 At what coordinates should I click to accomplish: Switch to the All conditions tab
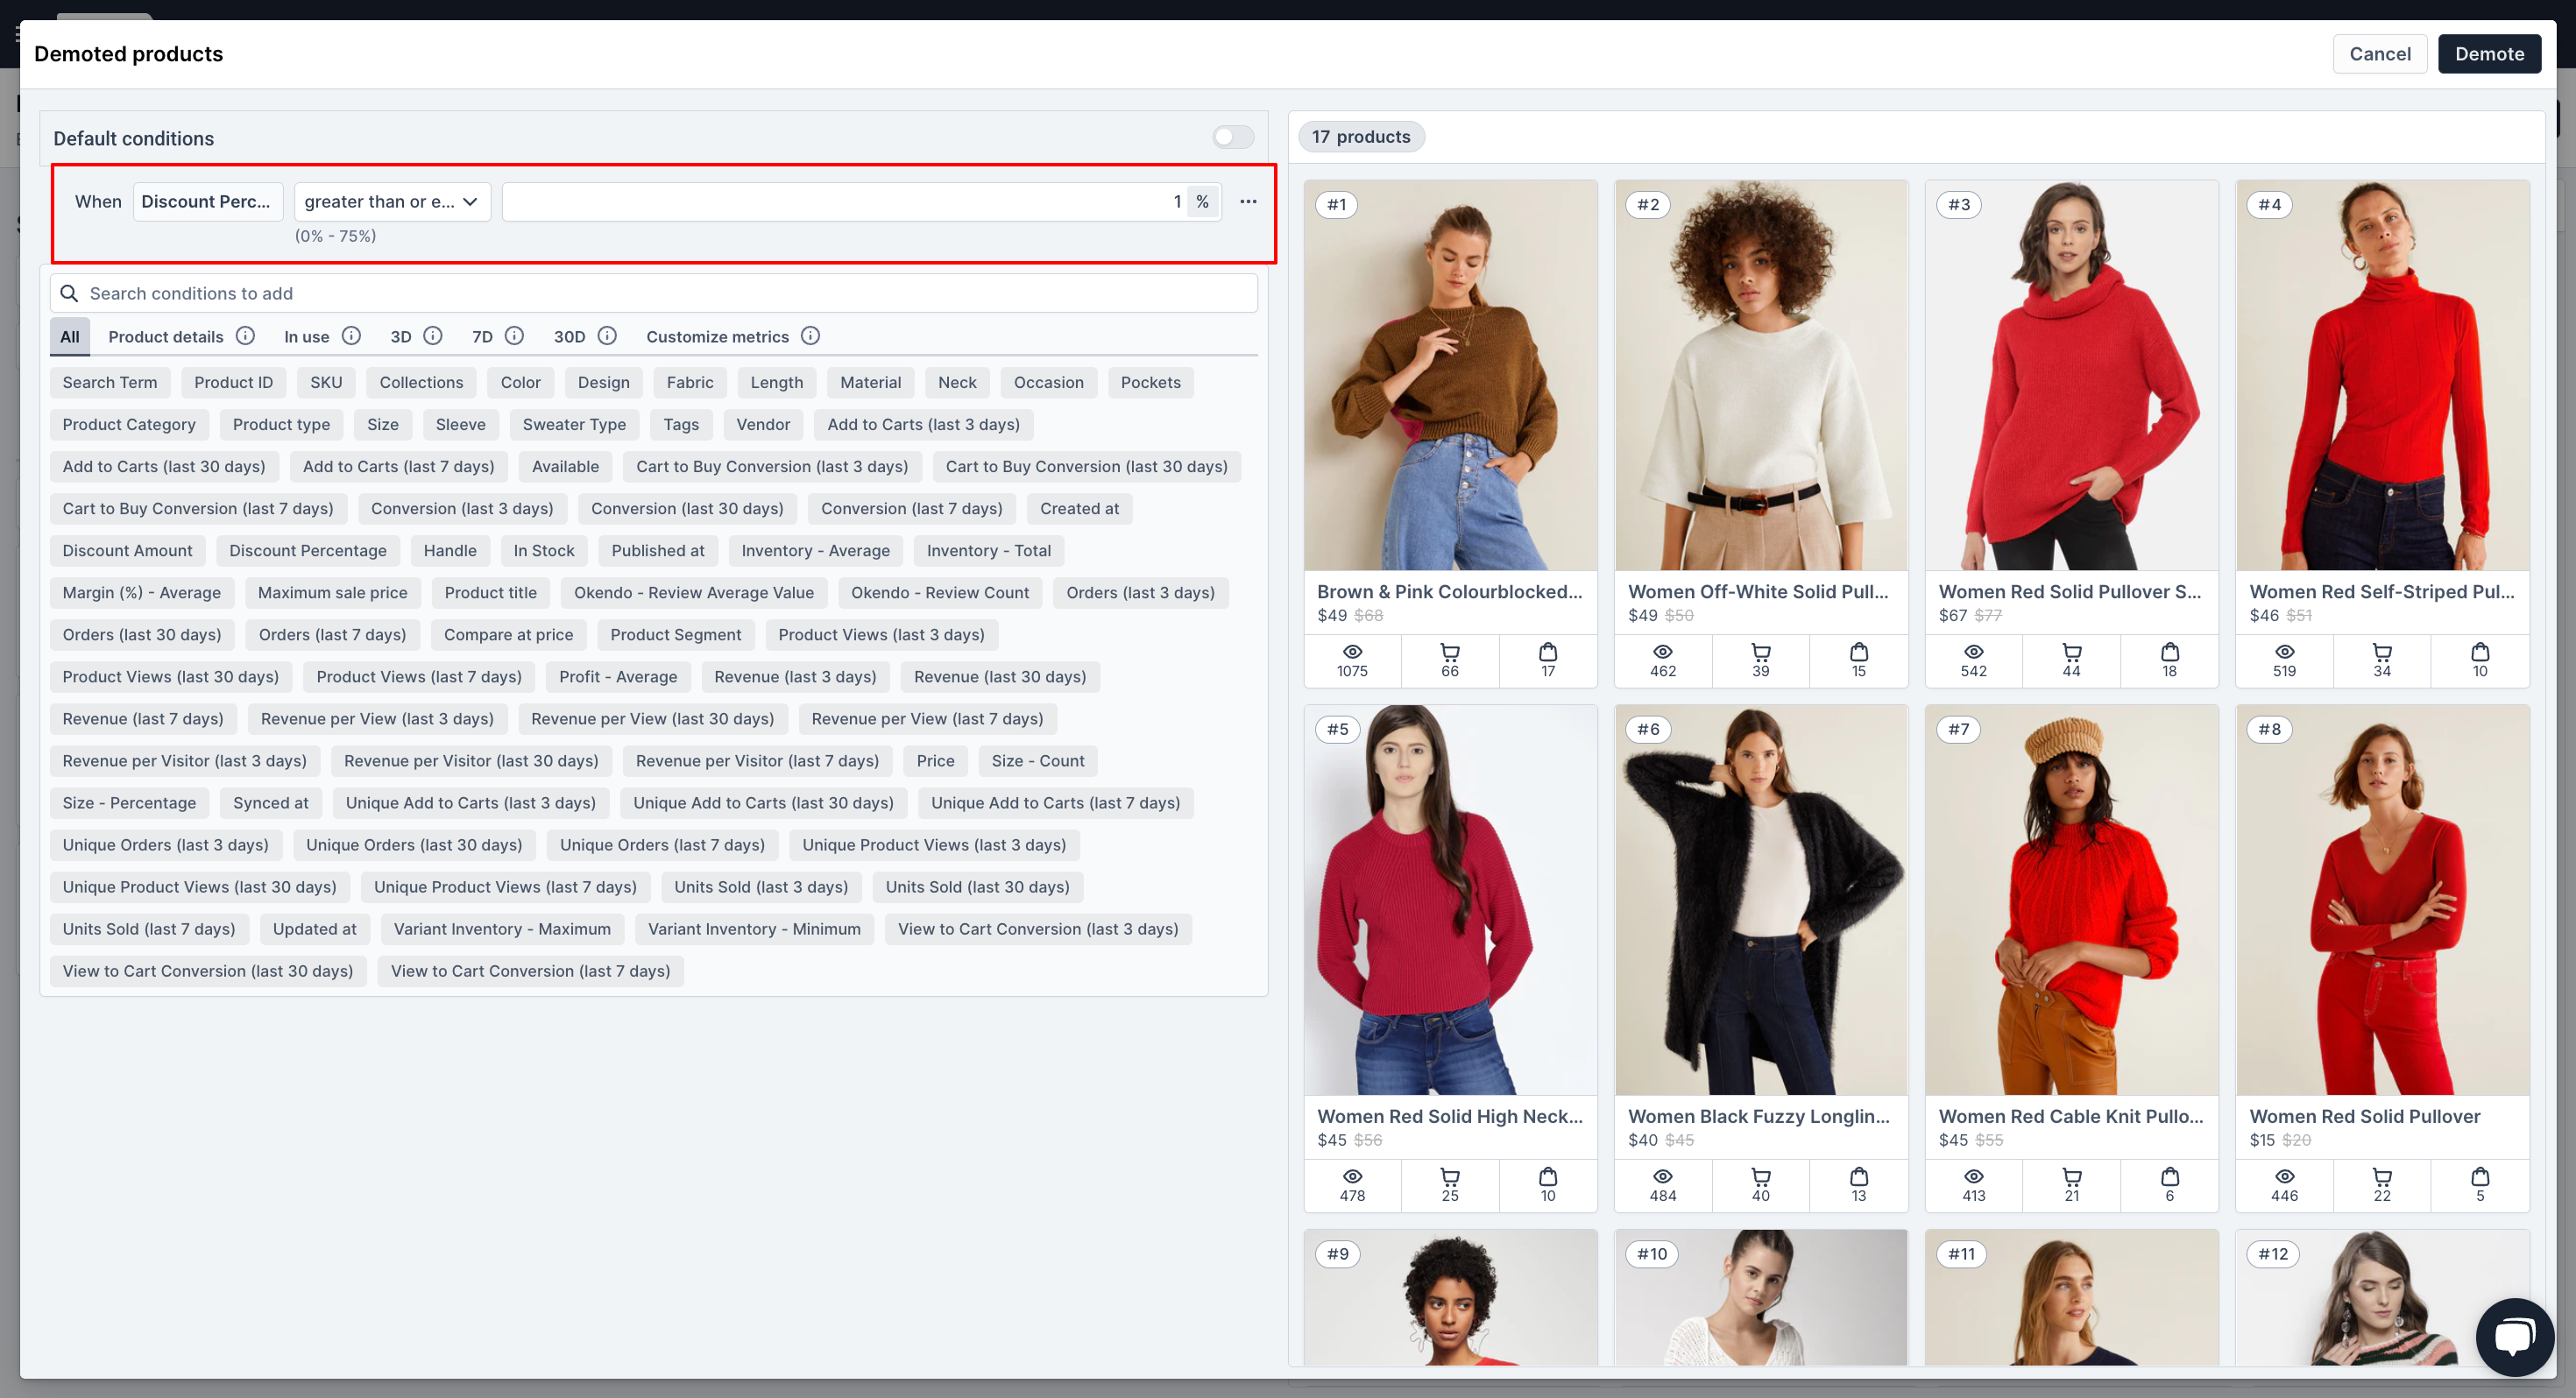coord(70,336)
